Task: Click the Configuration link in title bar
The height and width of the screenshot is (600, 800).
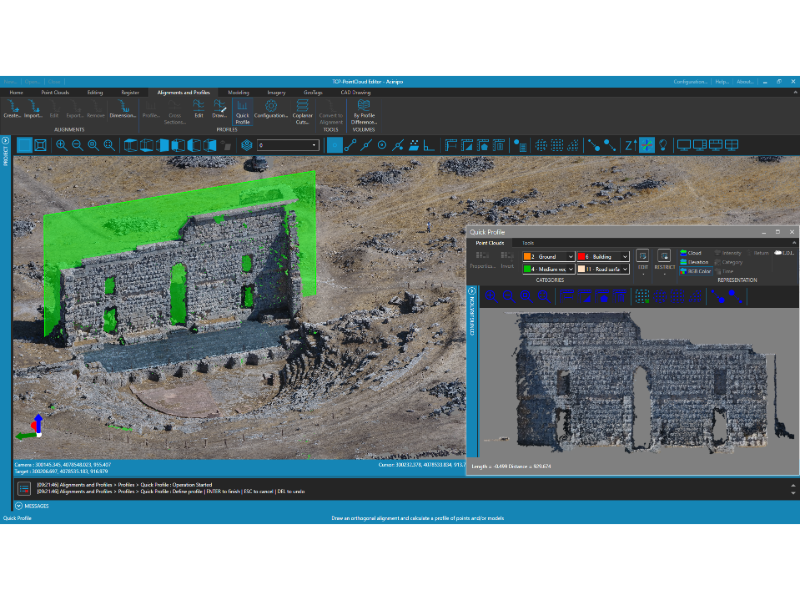Action: click(x=690, y=82)
